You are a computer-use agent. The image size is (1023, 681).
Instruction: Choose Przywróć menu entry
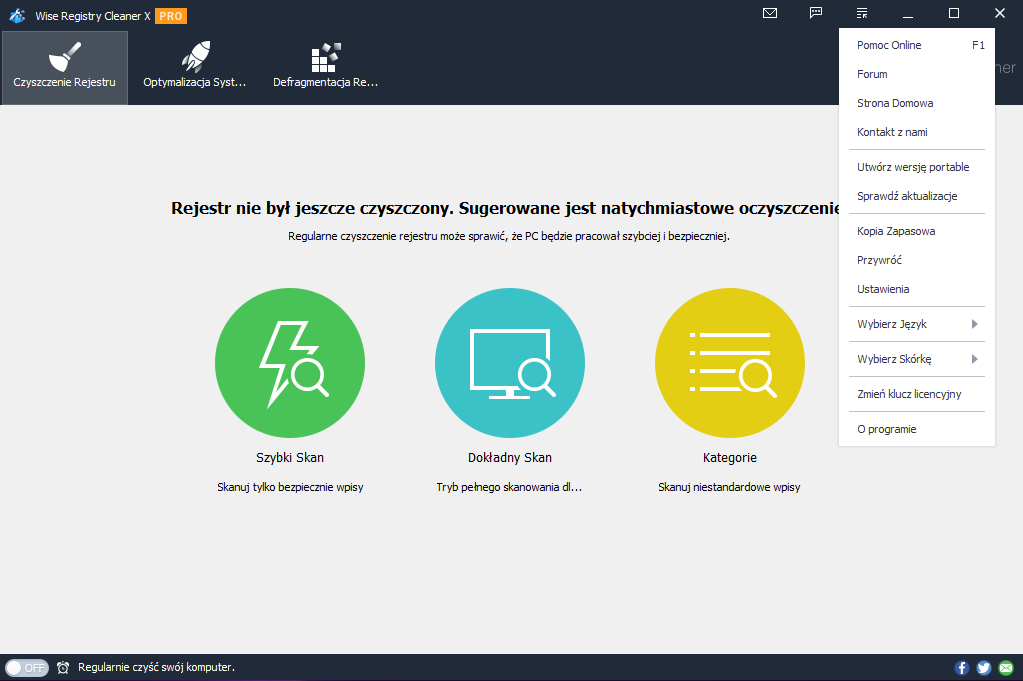[x=917, y=260]
